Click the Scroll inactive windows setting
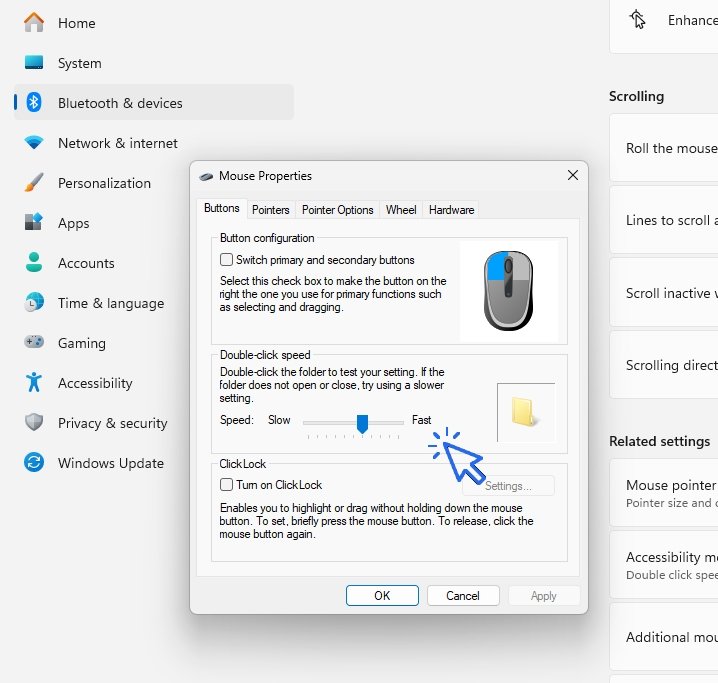Image resolution: width=718 pixels, height=683 pixels. pos(664,293)
